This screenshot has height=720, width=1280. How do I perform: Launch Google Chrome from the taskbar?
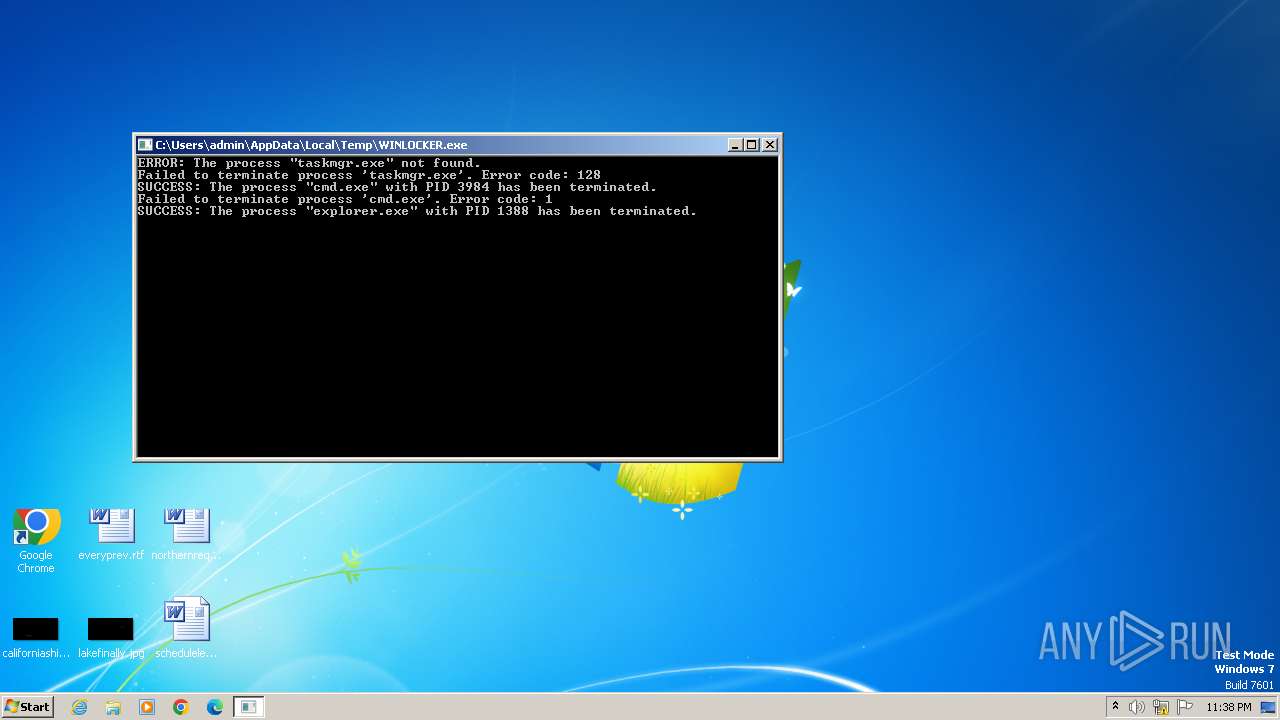181,707
